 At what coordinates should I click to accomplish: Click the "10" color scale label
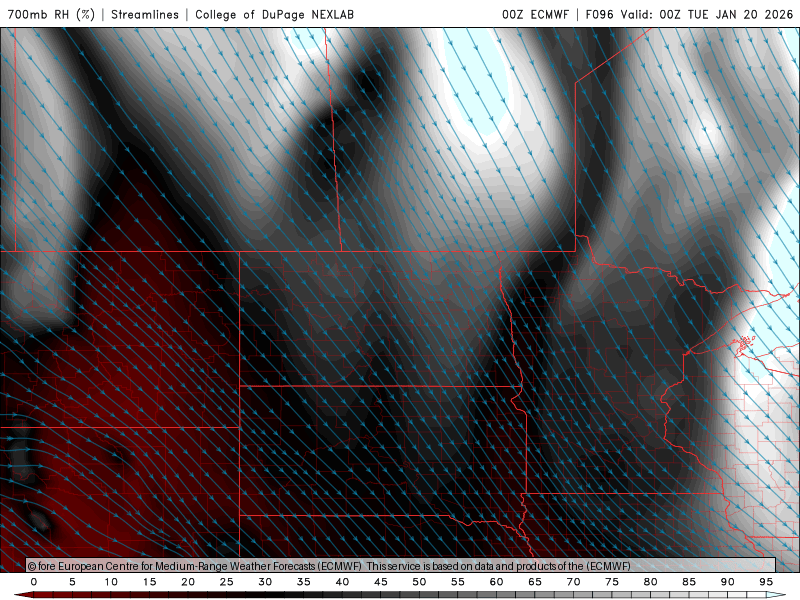click(111, 582)
